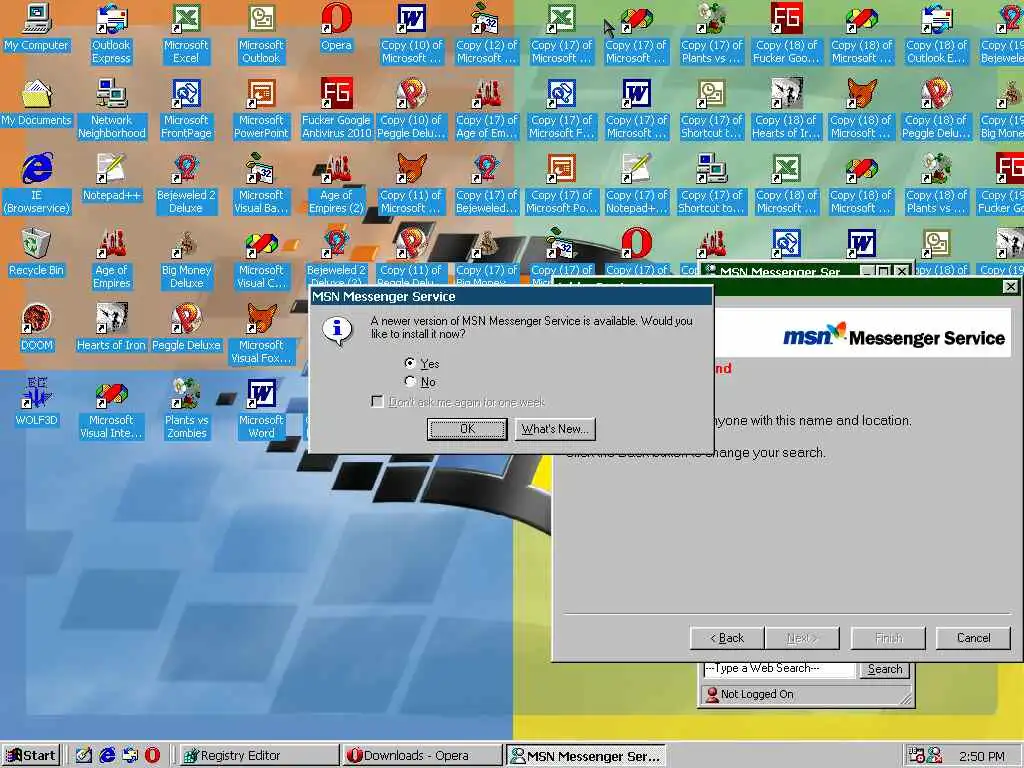Select the Microsoft PowerPoint shortcut

(x=261, y=109)
